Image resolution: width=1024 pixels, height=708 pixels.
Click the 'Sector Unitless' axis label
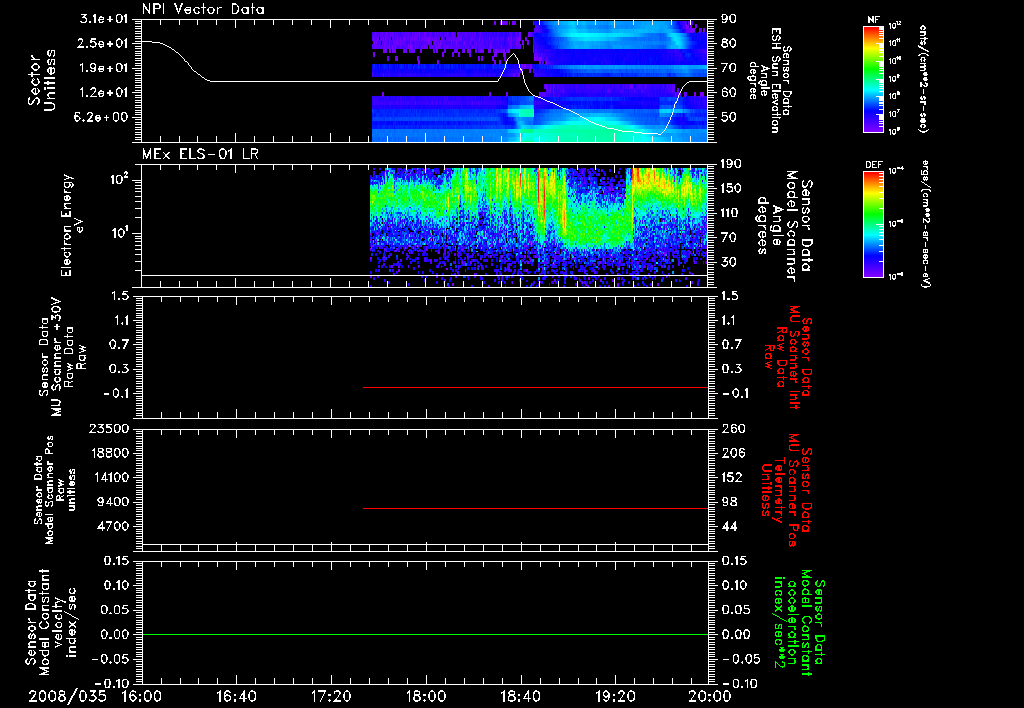click(41, 80)
